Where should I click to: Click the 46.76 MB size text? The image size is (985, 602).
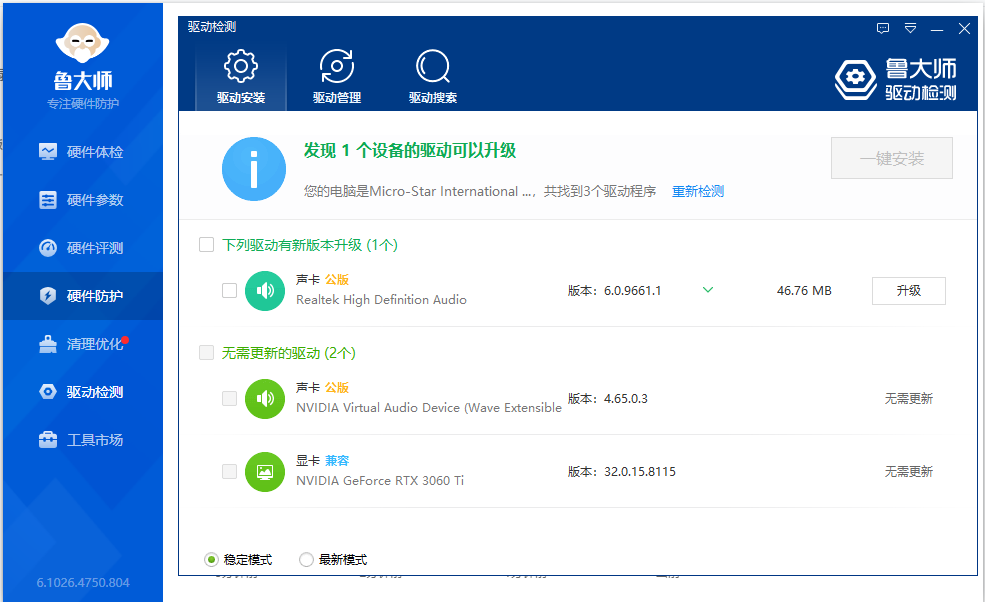click(804, 290)
